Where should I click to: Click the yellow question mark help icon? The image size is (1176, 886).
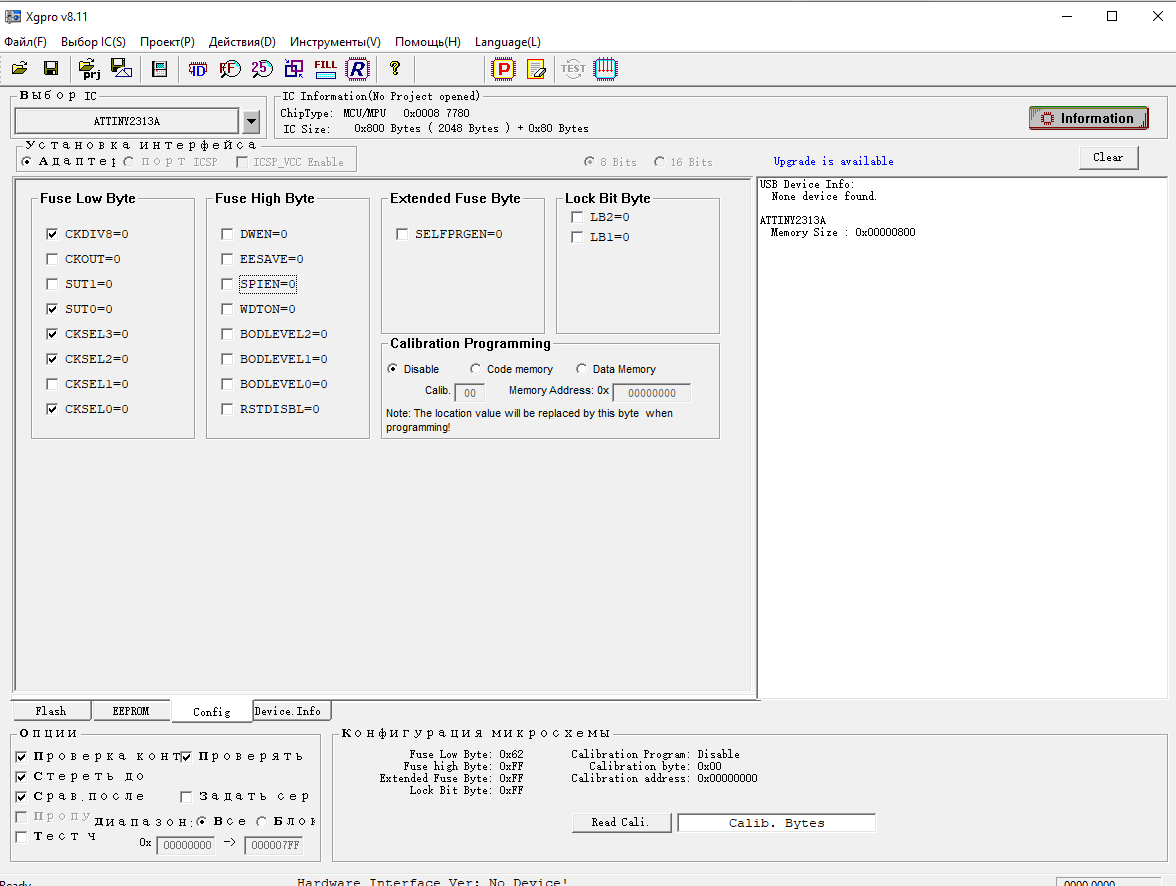tap(395, 69)
